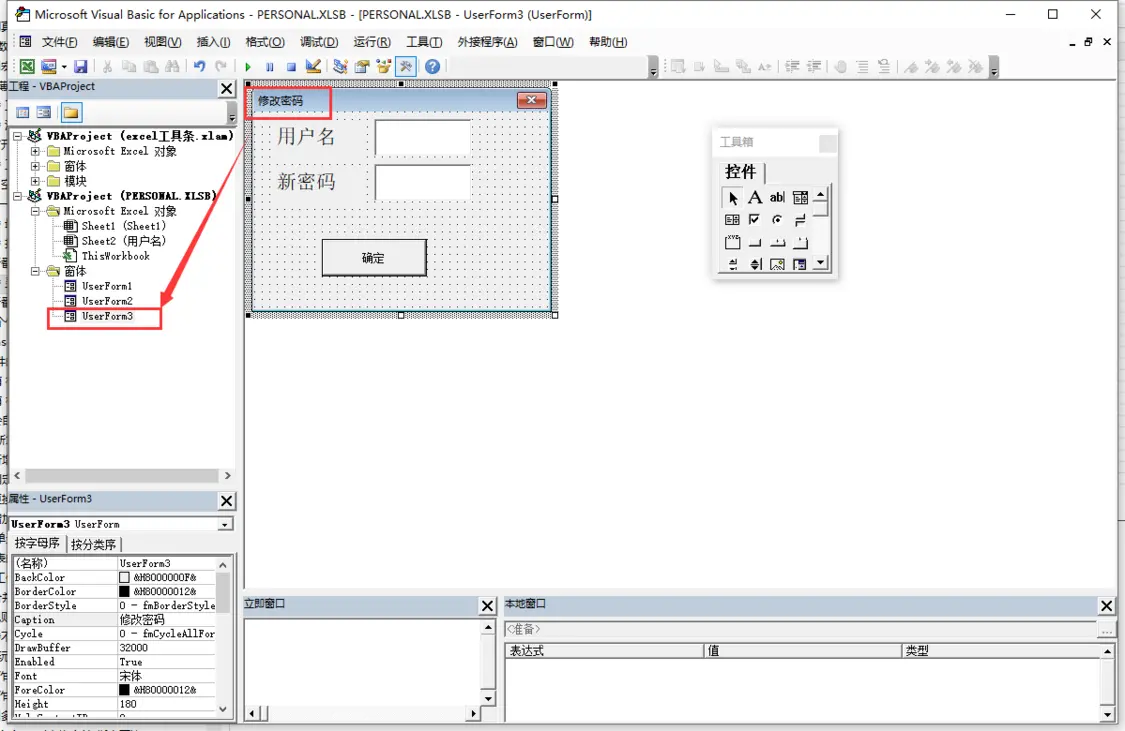Click the ForeColor black swatch property
This screenshot has width=1125, height=731.
tap(124, 690)
